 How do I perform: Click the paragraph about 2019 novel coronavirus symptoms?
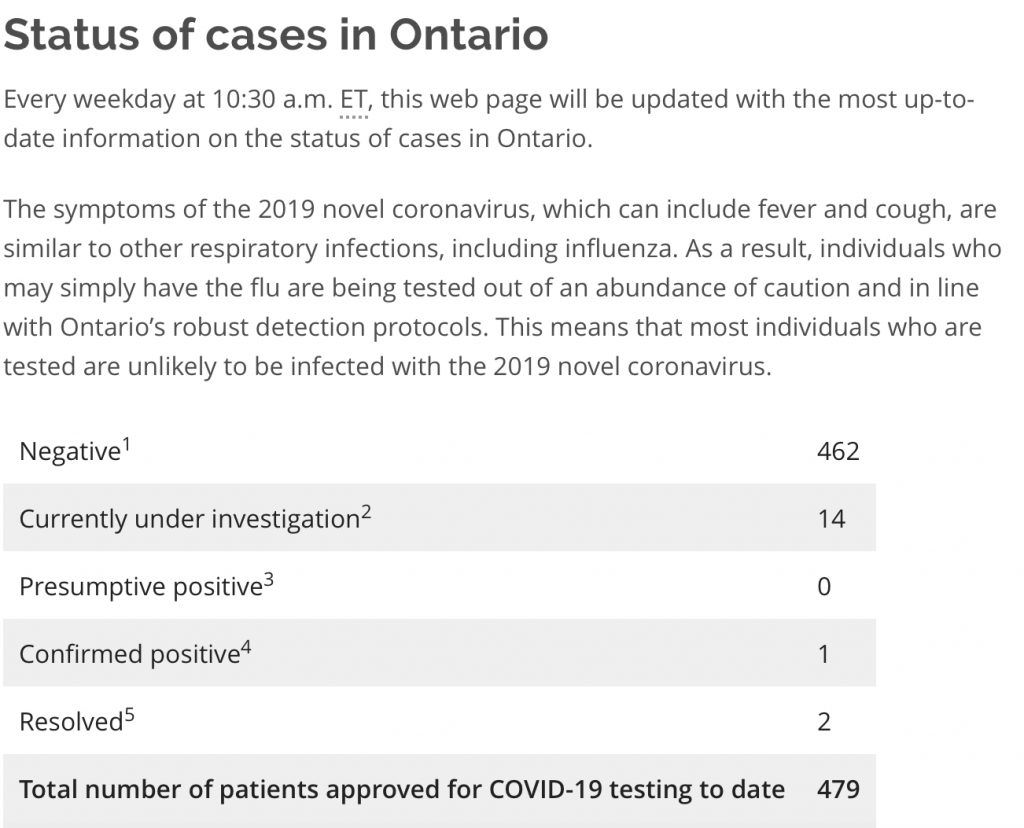[502, 288]
